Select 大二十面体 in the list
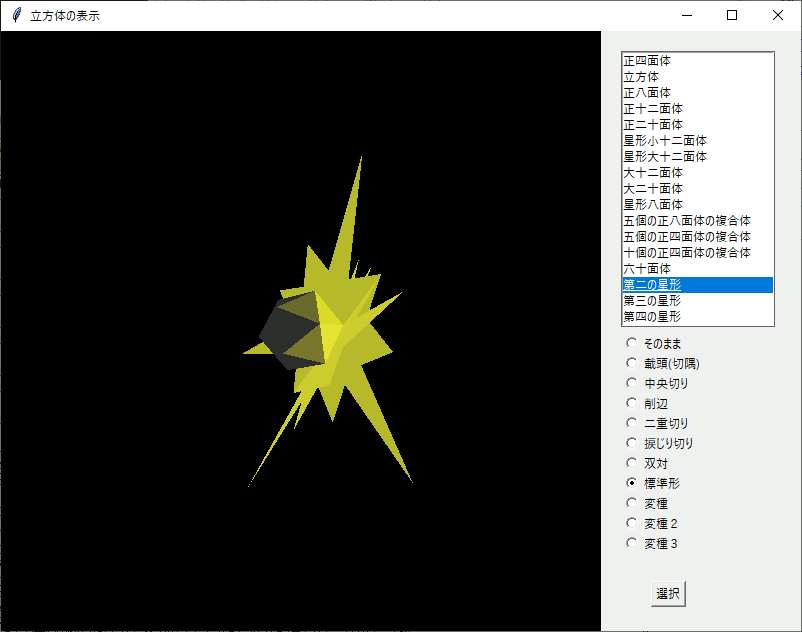 click(x=698, y=189)
